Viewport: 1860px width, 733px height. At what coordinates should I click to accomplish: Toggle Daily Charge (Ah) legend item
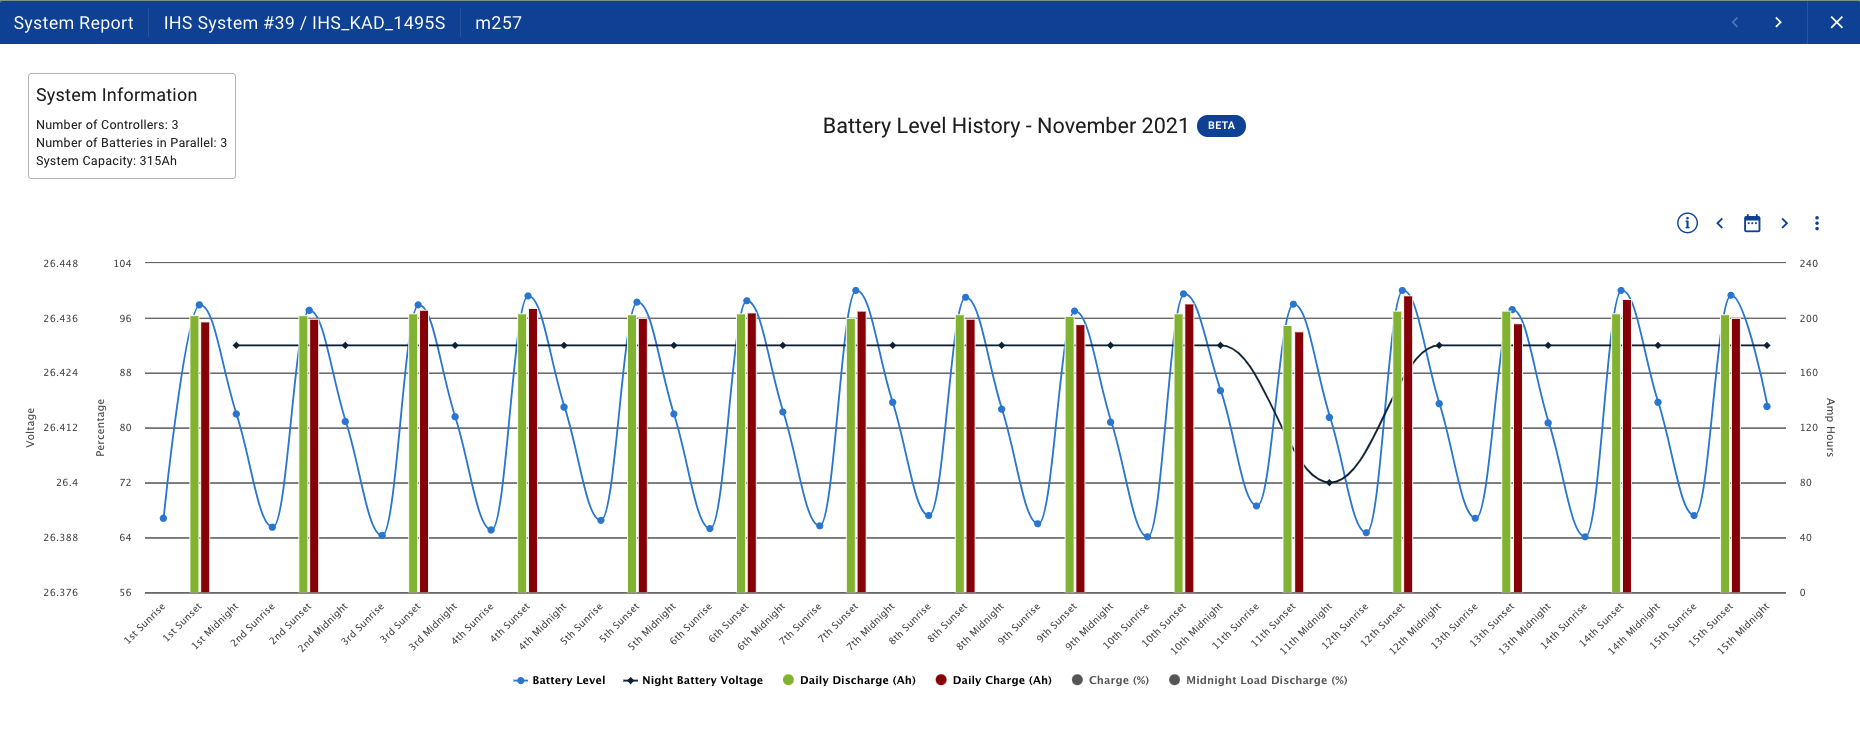[993, 680]
